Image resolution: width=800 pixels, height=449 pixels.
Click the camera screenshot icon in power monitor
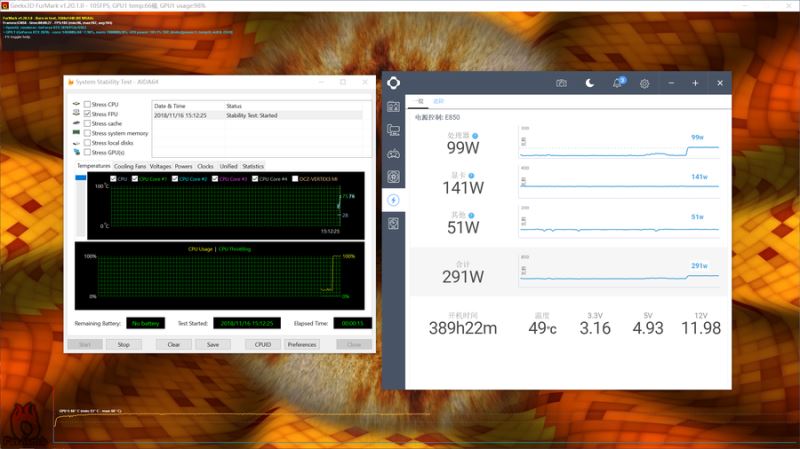[x=561, y=83]
